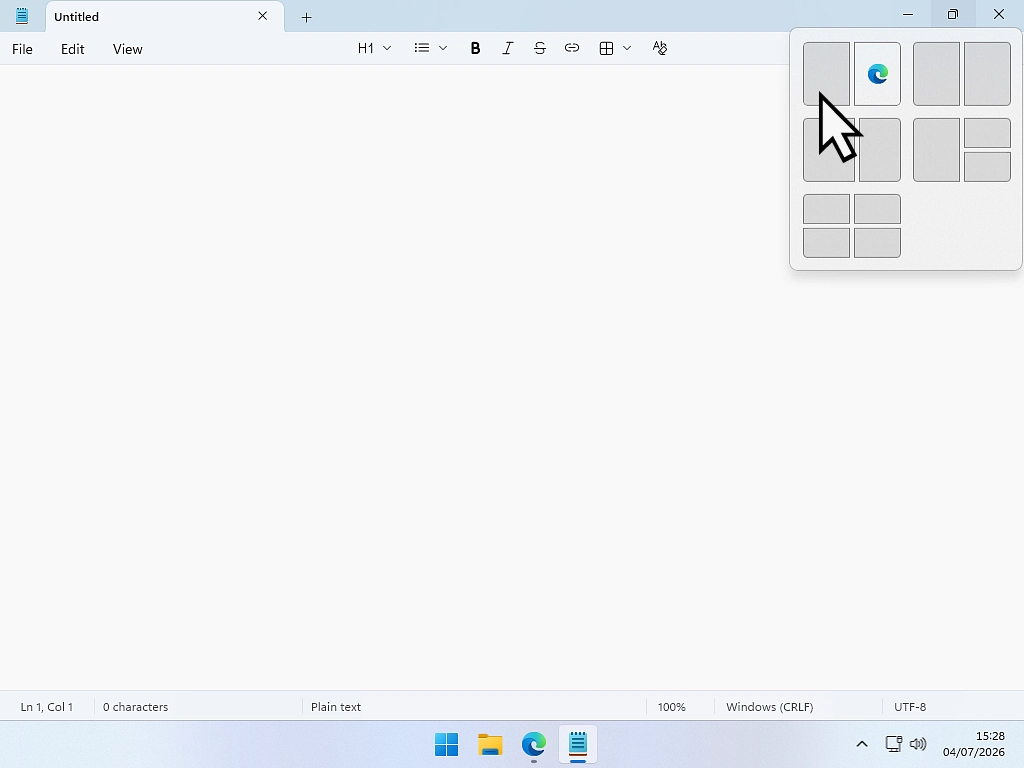Toggle bold formatting

[x=475, y=48]
